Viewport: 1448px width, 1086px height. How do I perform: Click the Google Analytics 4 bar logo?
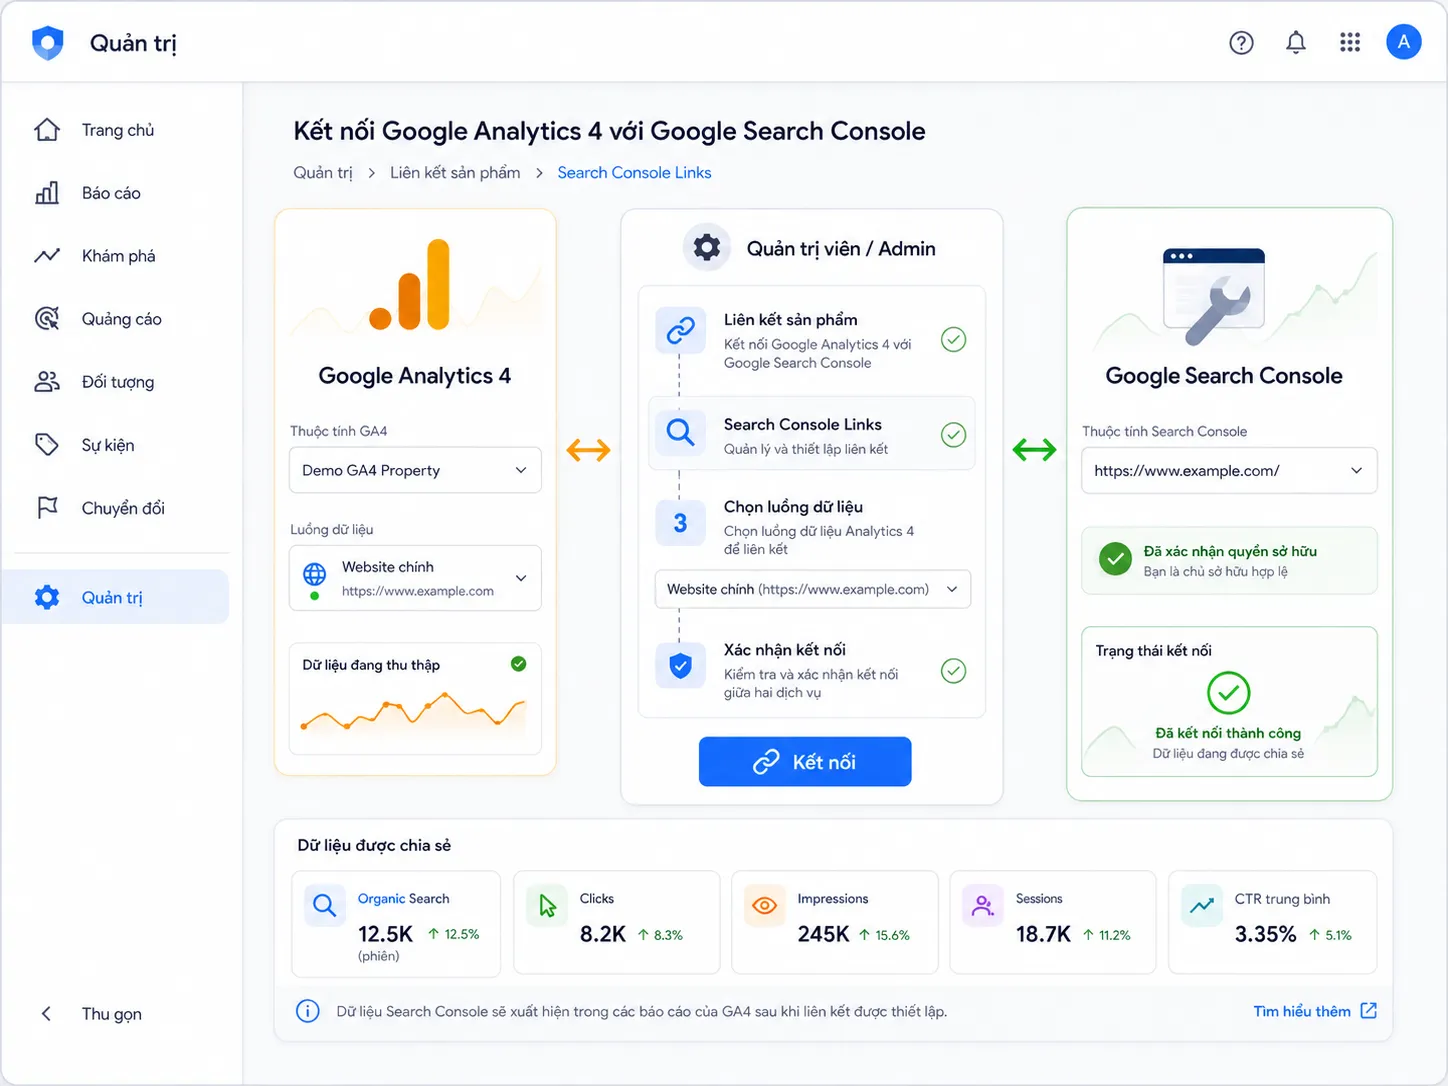[x=410, y=285]
